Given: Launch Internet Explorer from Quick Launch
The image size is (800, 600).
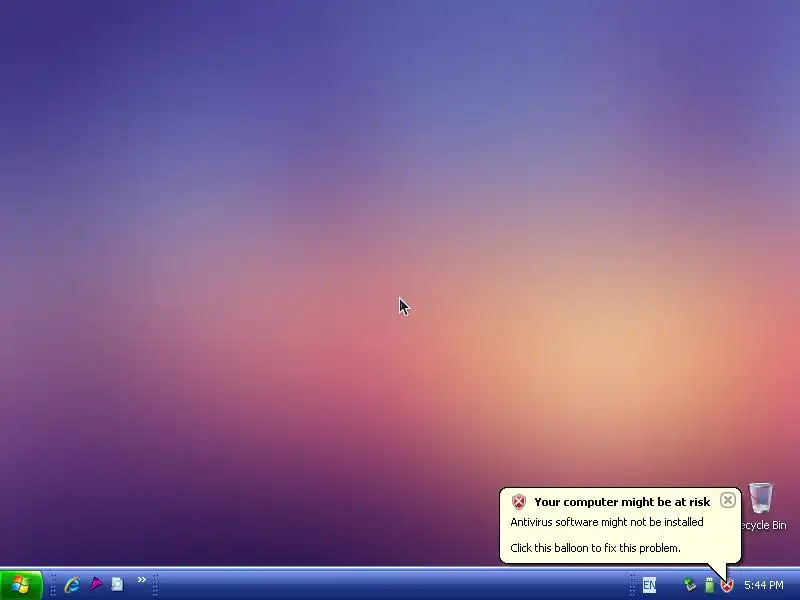Looking at the screenshot, I should 72,584.
